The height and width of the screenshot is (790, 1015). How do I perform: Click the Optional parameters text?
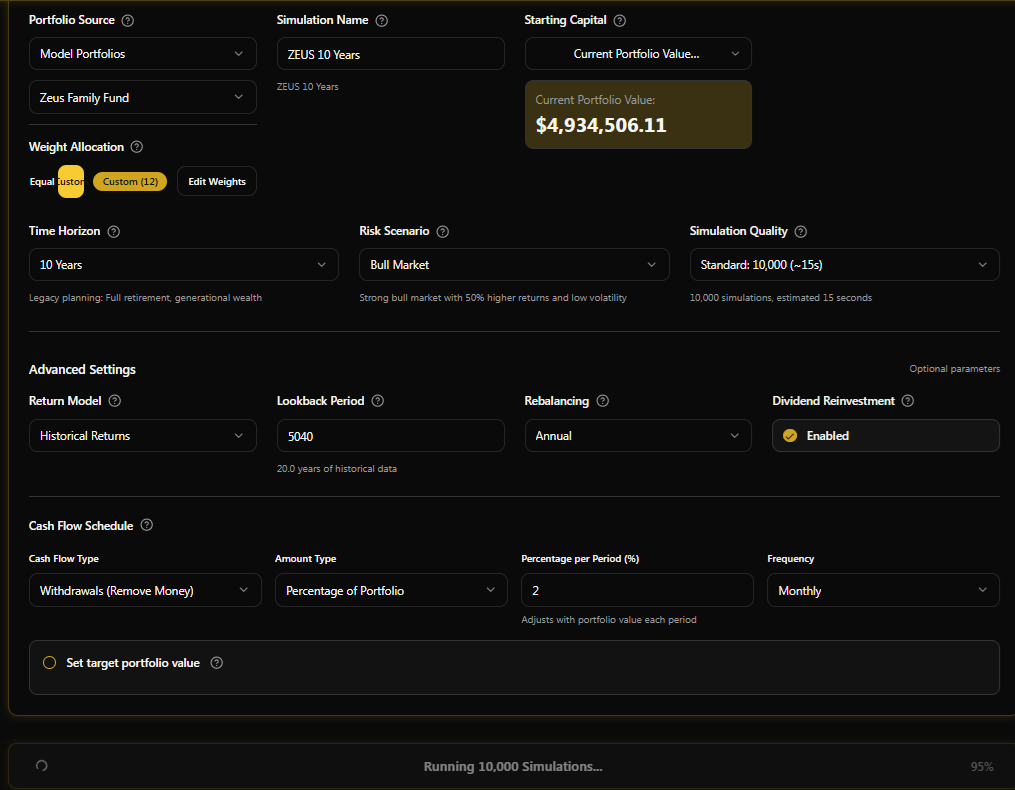coord(954,368)
